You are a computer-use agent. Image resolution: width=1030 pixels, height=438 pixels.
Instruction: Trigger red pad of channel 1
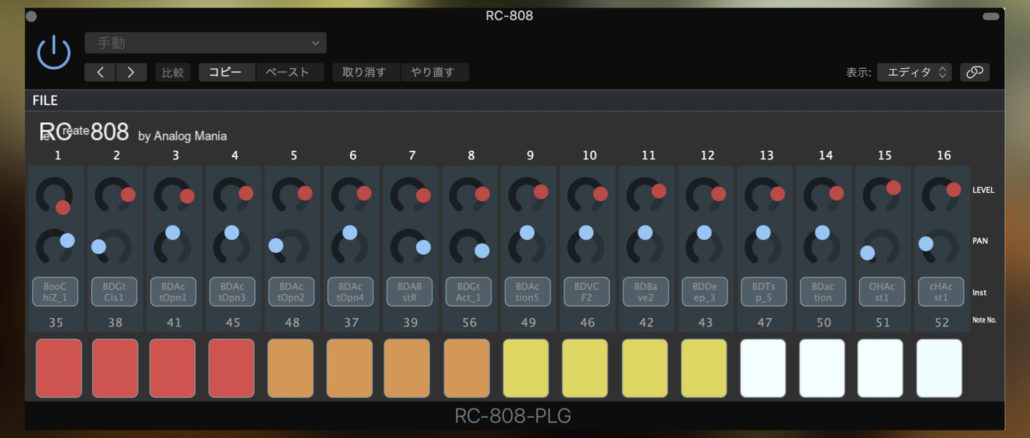59,368
